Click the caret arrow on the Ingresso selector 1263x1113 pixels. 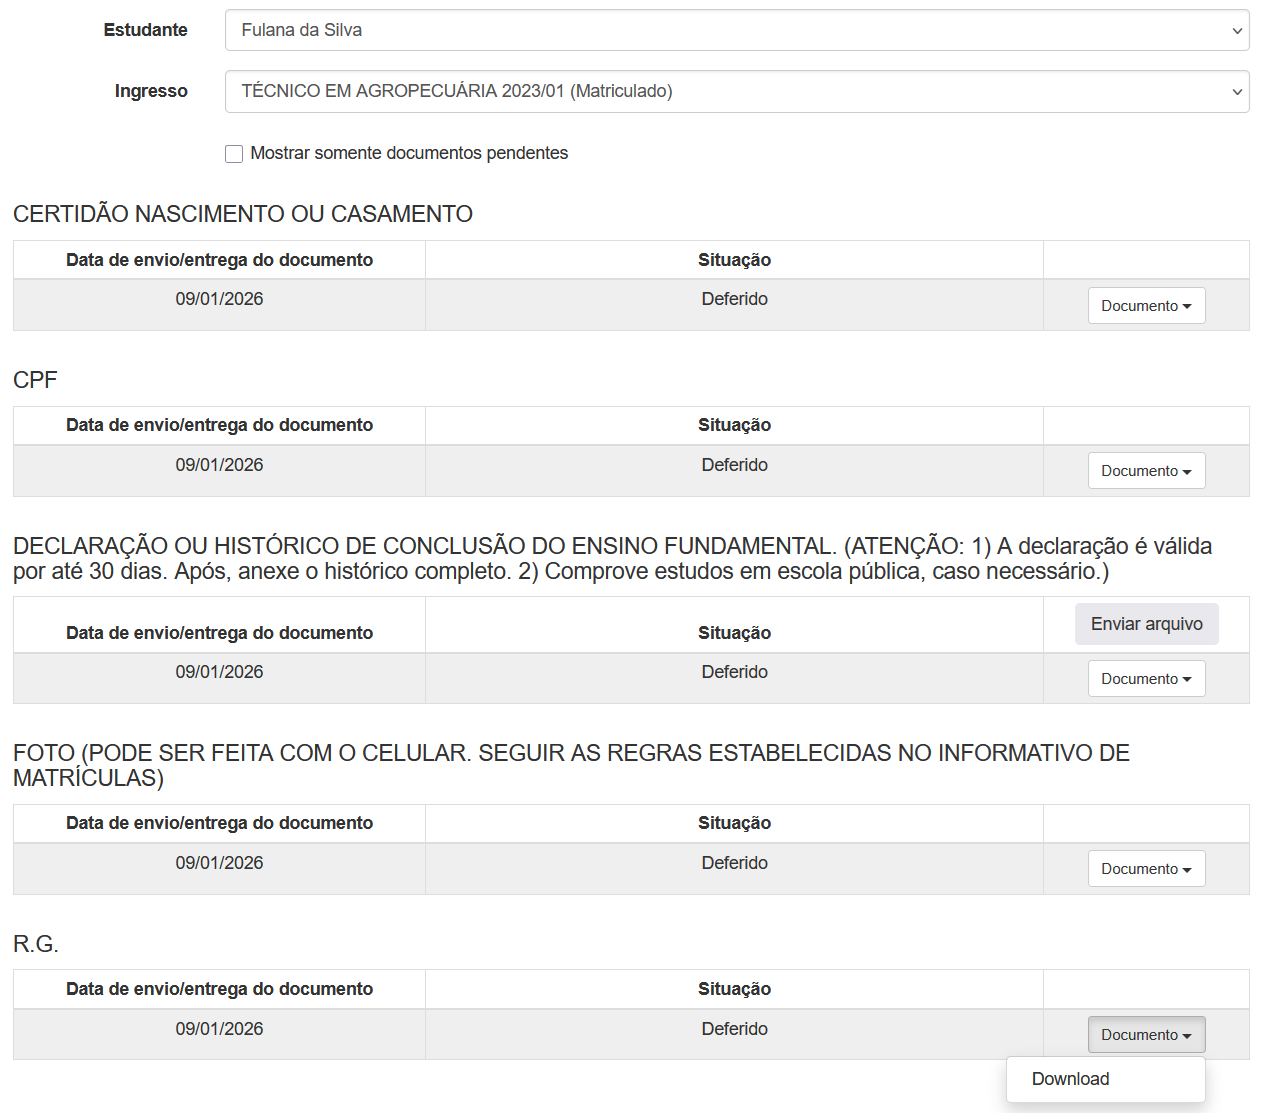click(1236, 91)
